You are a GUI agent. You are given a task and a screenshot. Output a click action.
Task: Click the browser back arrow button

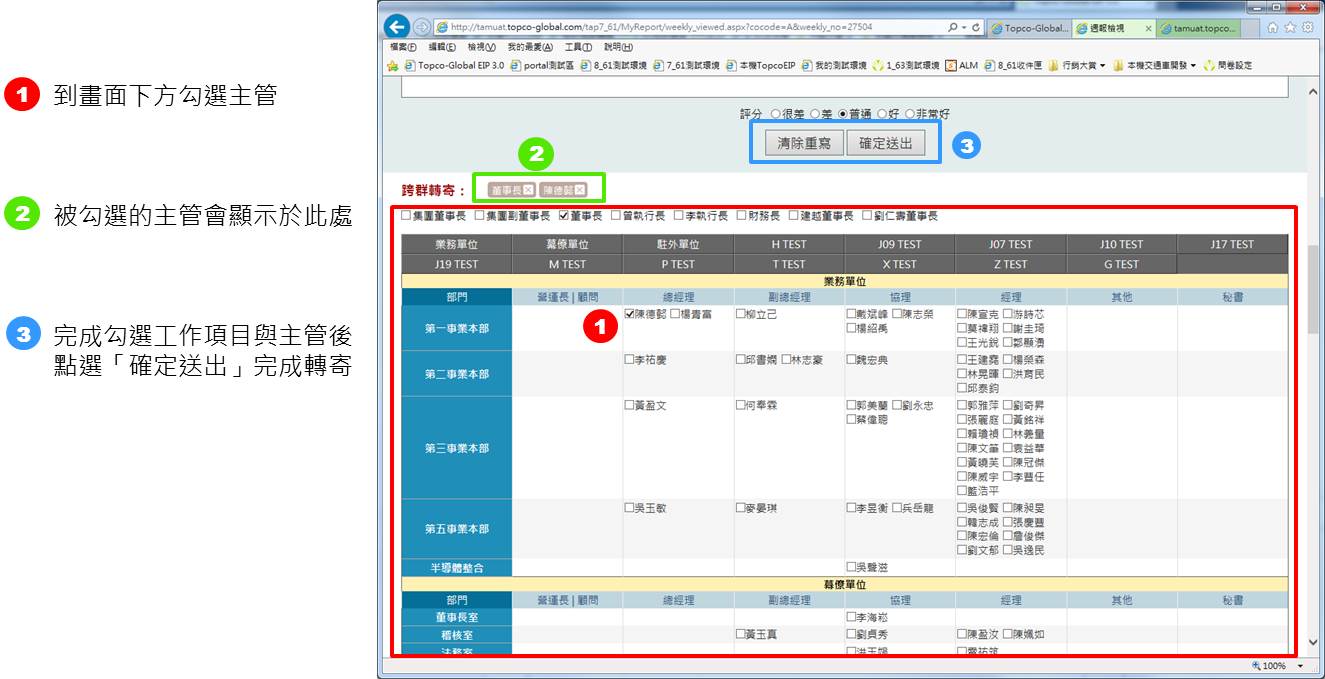(396, 28)
